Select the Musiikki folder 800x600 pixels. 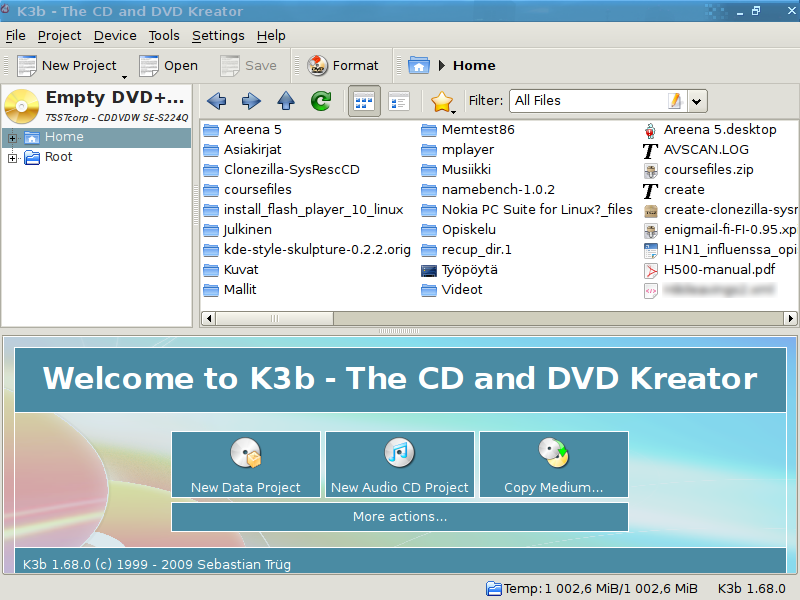pyautogui.click(x=456, y=169)
